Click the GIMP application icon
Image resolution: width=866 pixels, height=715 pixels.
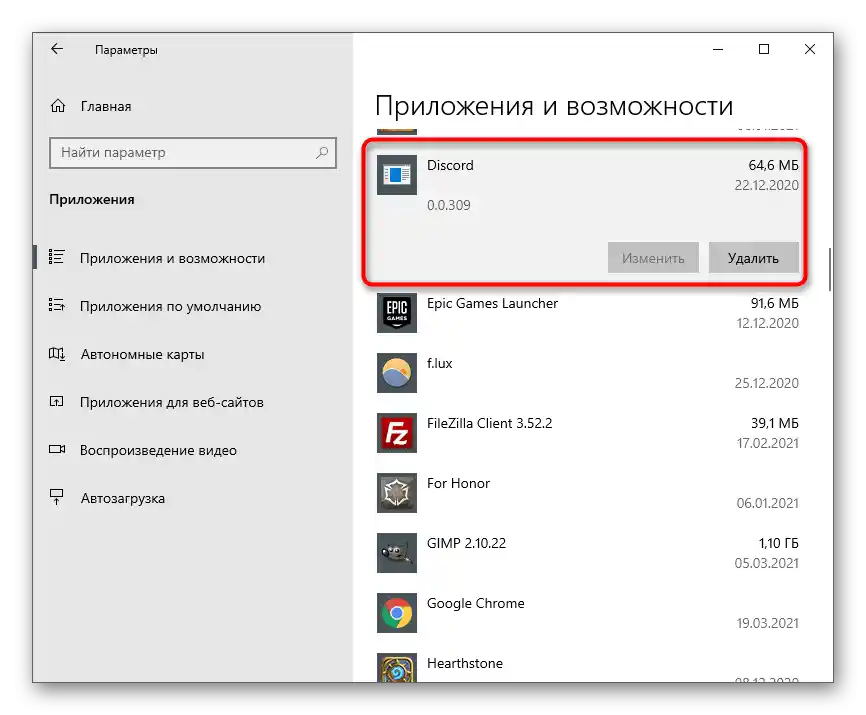397,553
